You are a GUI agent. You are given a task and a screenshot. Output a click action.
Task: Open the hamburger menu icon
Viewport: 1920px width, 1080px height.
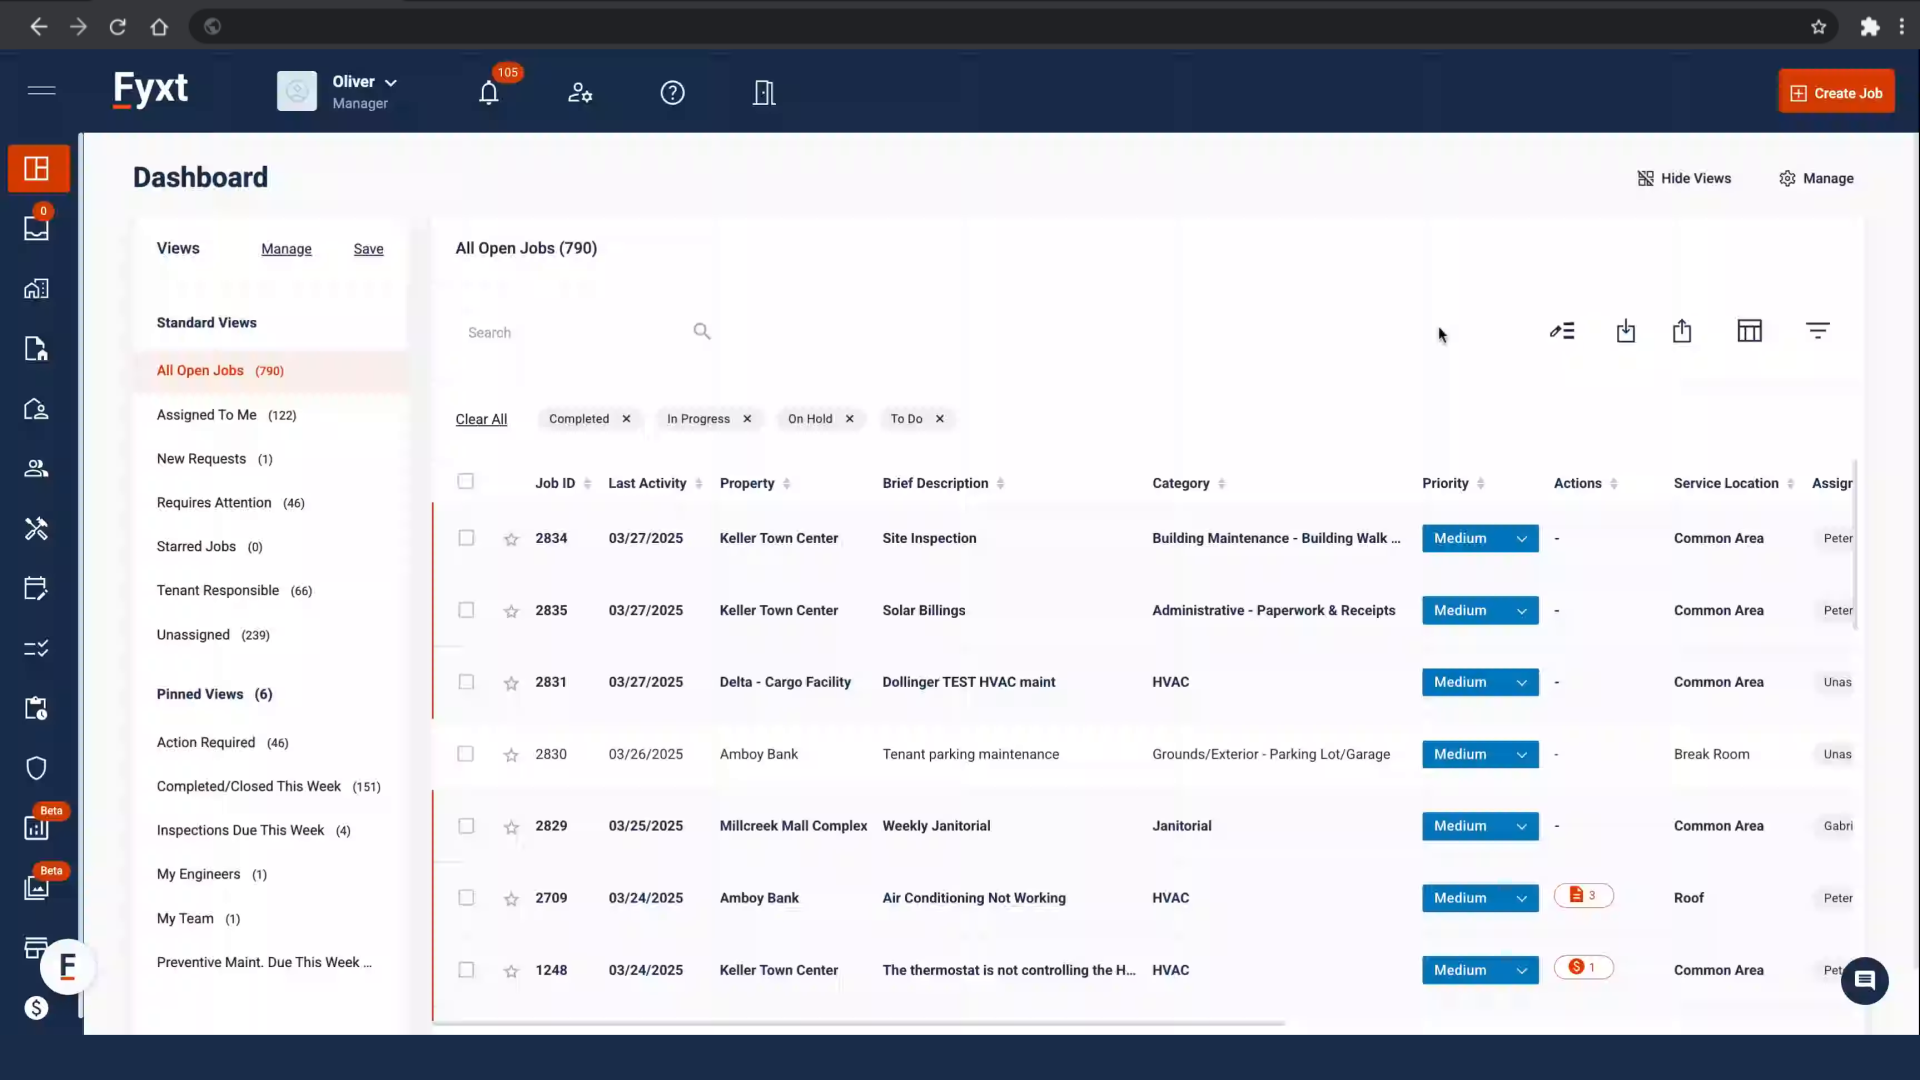pos(41,91)
